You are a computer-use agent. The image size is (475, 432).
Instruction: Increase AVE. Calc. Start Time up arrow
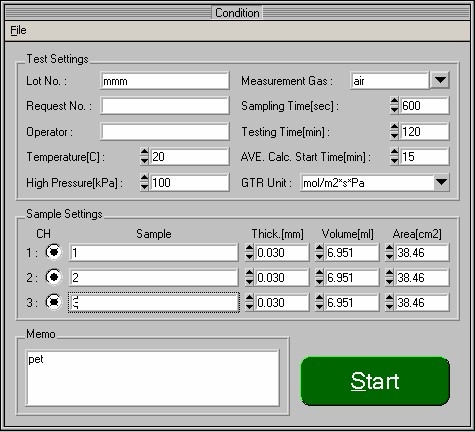point(394,152)
